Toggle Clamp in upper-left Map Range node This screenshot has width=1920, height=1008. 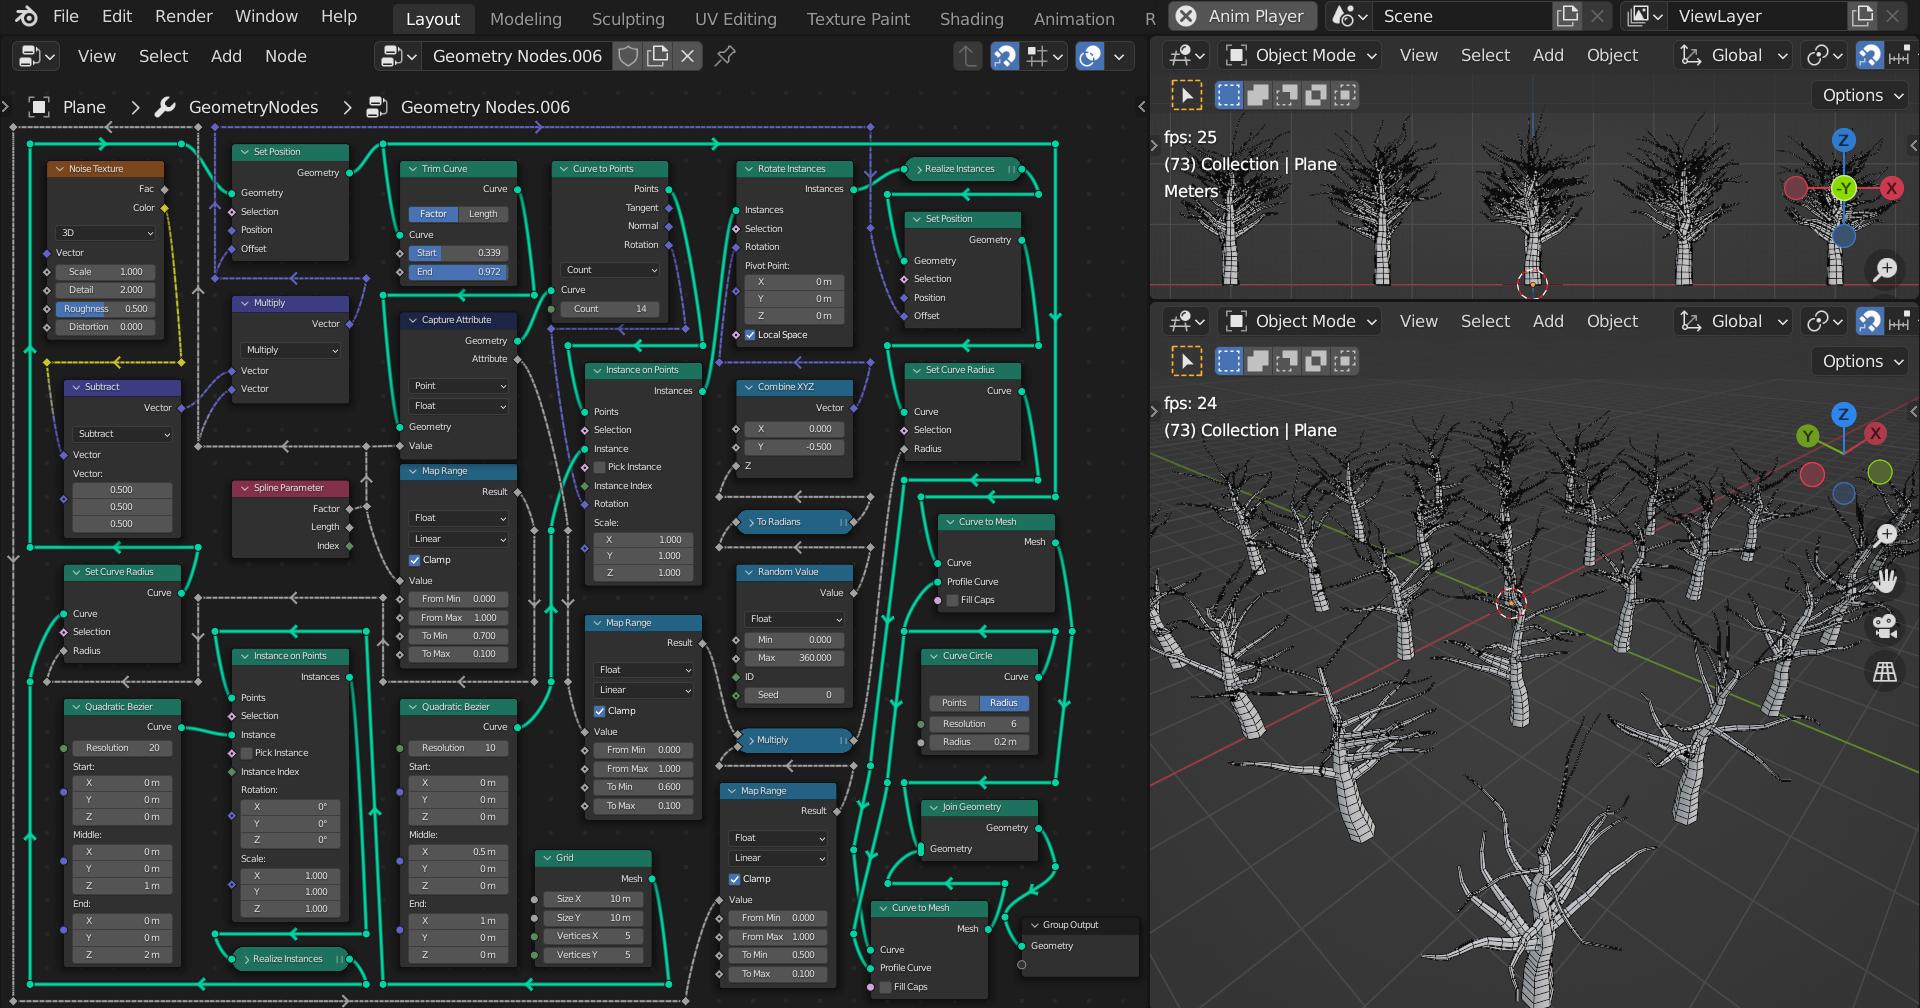[414, 560]
